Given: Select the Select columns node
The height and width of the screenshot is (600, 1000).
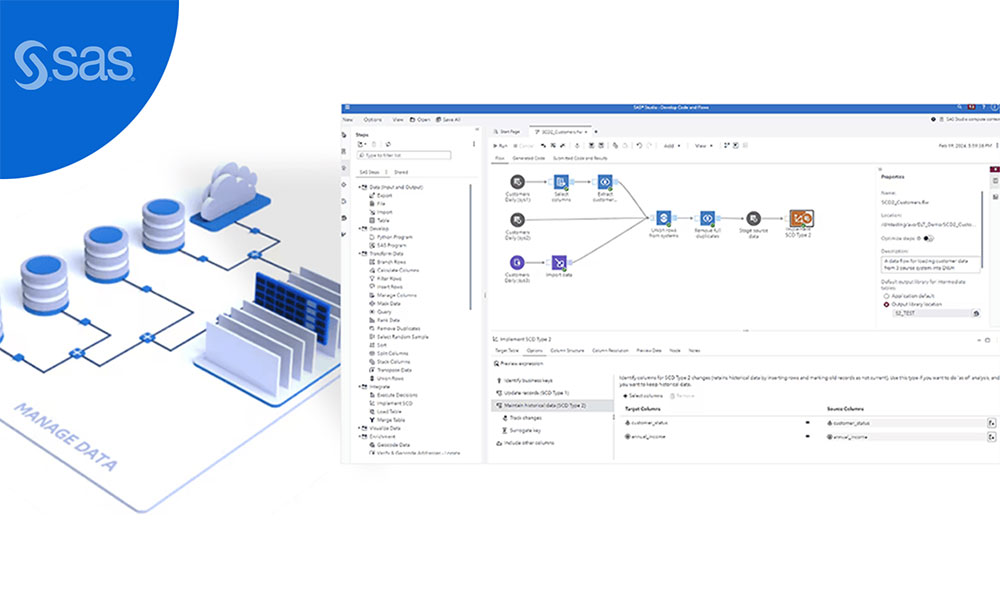Looking at the screenshot, I should pyautogui.click(x=561, y=182).
